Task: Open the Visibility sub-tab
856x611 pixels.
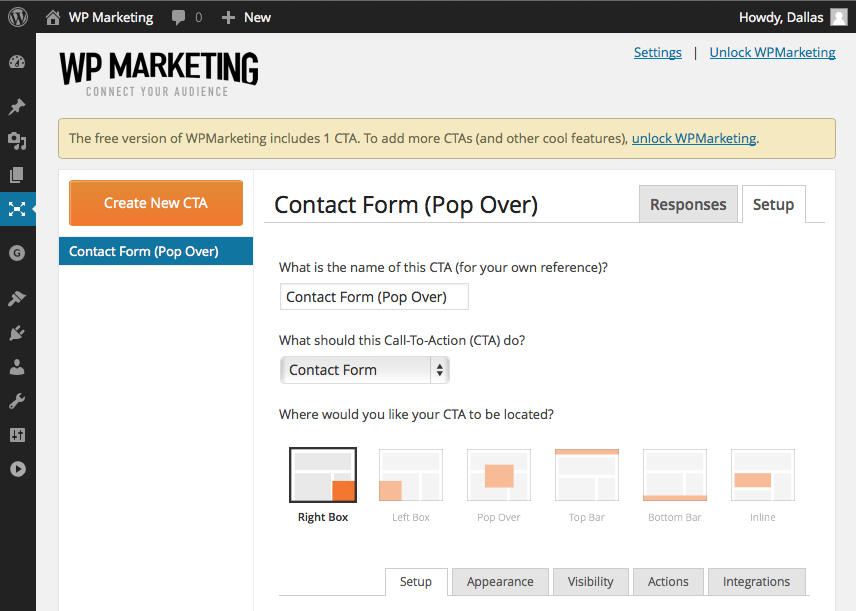Action: point(591,582)
